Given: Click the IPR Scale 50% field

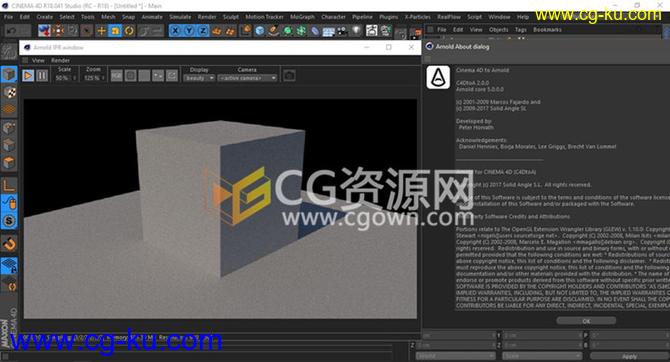Looking at the screenshot, I should pos(65,78).
